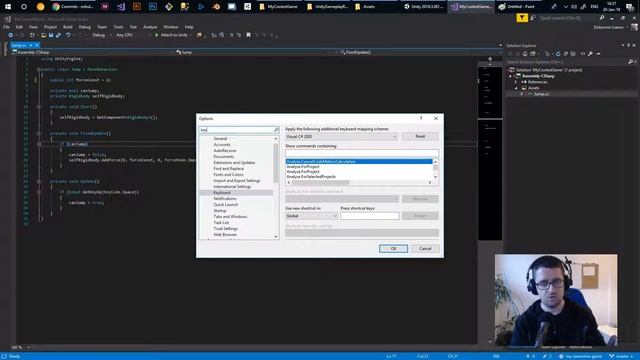Viewport: 640px width, 360px height.
Task: Open the Analyze menu
Action: click(150, 27)
